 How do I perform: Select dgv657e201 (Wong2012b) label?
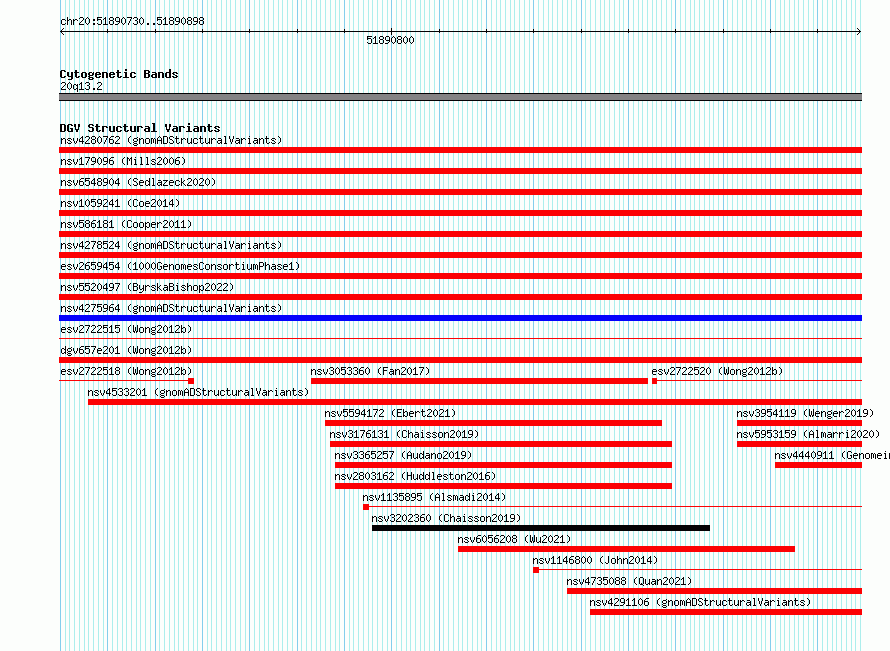[x=126, y=350]
